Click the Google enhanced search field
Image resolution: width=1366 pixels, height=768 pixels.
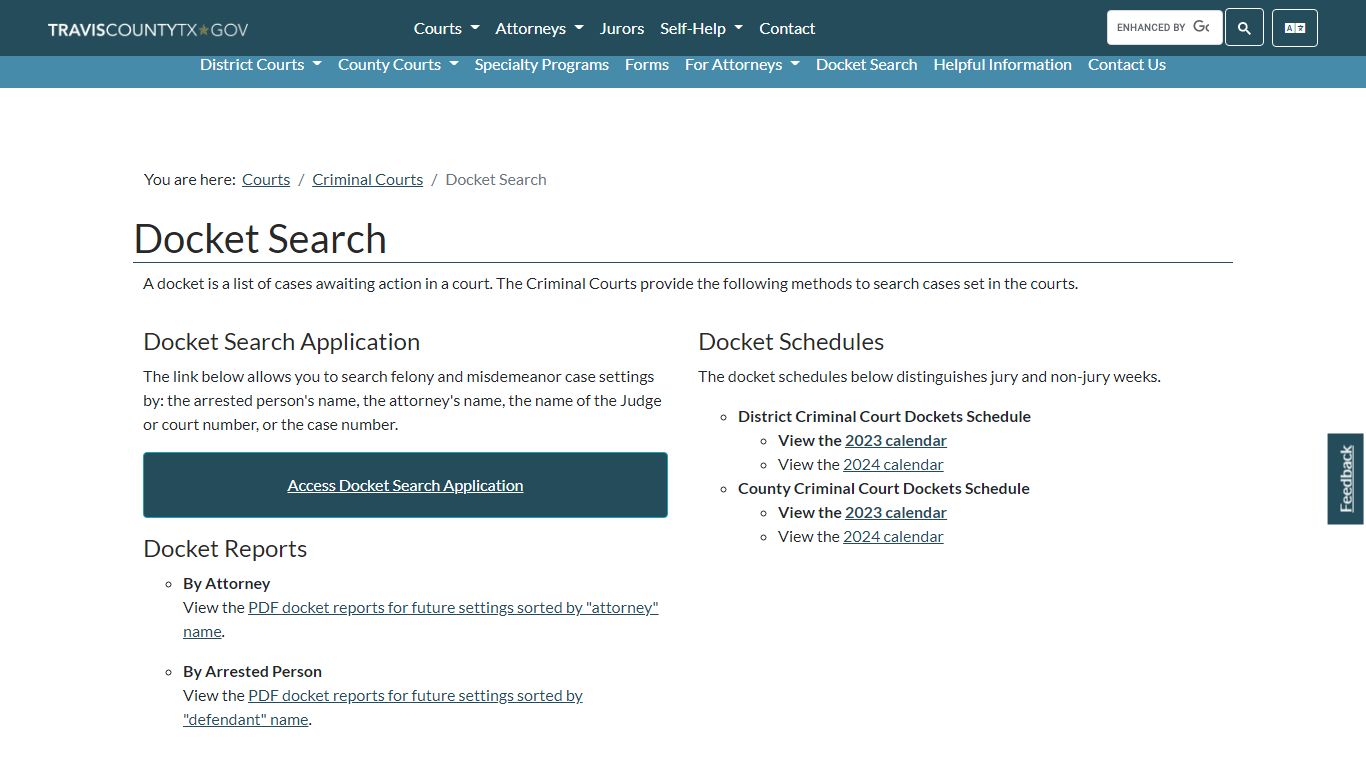coord(1164,27)
